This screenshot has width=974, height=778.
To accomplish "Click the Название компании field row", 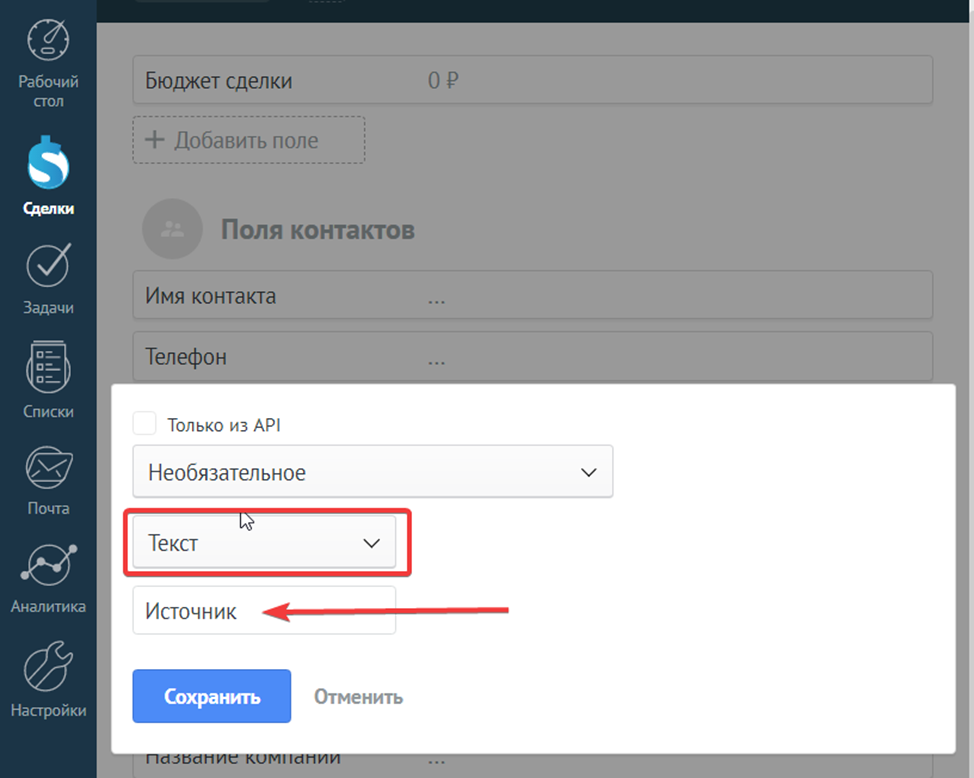I will tap(532, 766).
